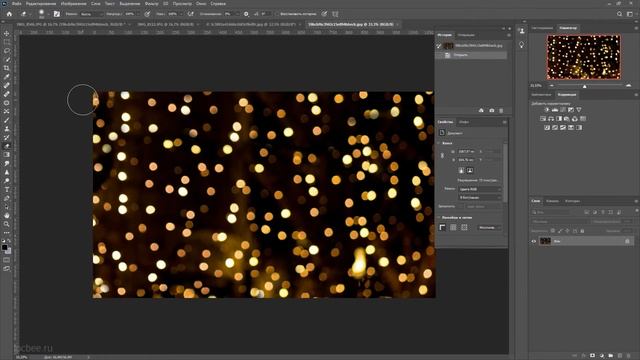Toggle rulers icon in Properties panel

(442, 227)
